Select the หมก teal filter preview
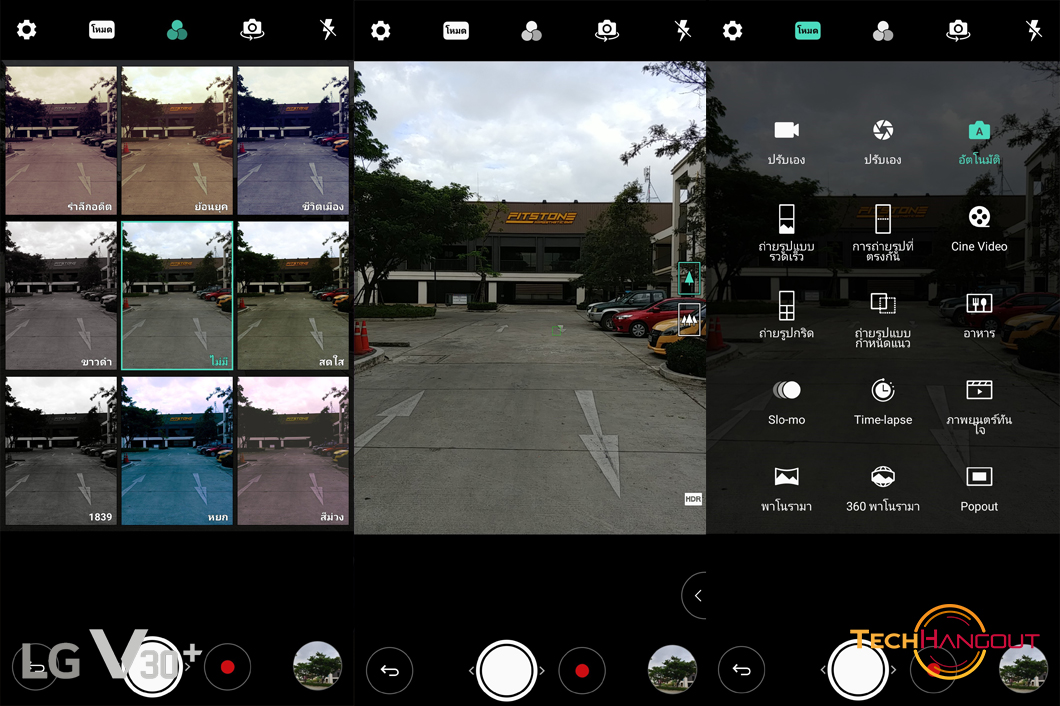Viewport: 1060px width, 706px height. (x=177, y=451)
